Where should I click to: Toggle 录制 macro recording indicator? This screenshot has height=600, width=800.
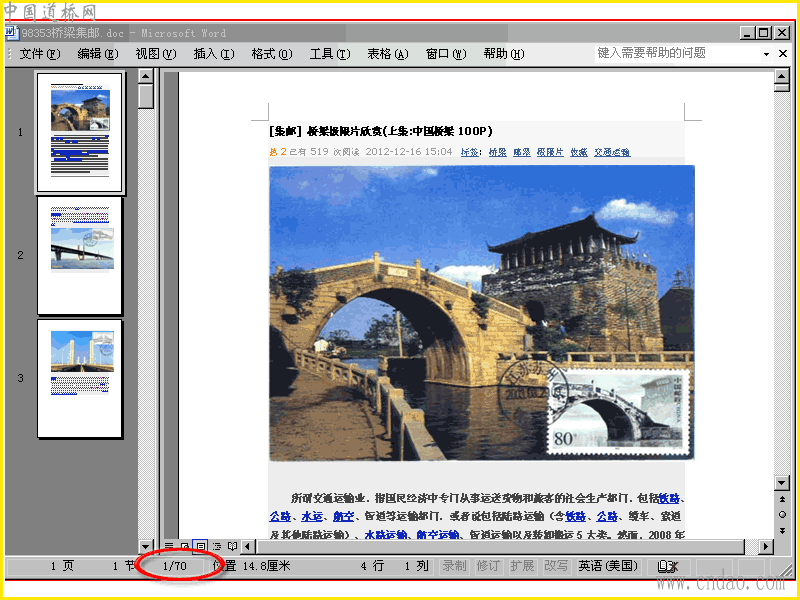coord(454,566)
